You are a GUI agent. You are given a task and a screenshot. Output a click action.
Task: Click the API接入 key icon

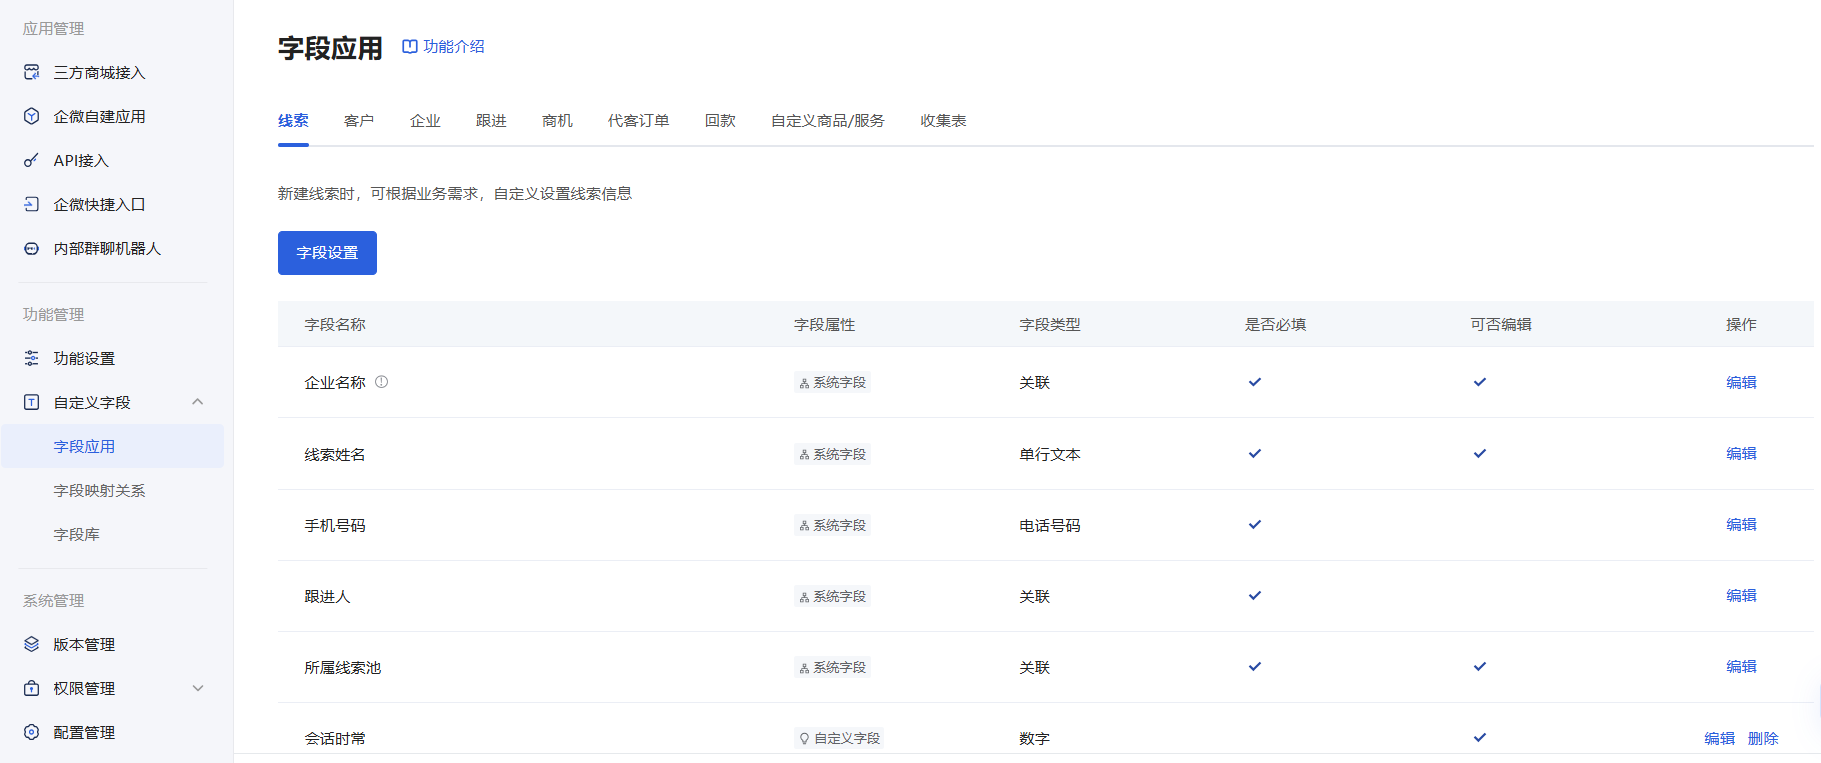pyautogui.click(x=32, y=160)
